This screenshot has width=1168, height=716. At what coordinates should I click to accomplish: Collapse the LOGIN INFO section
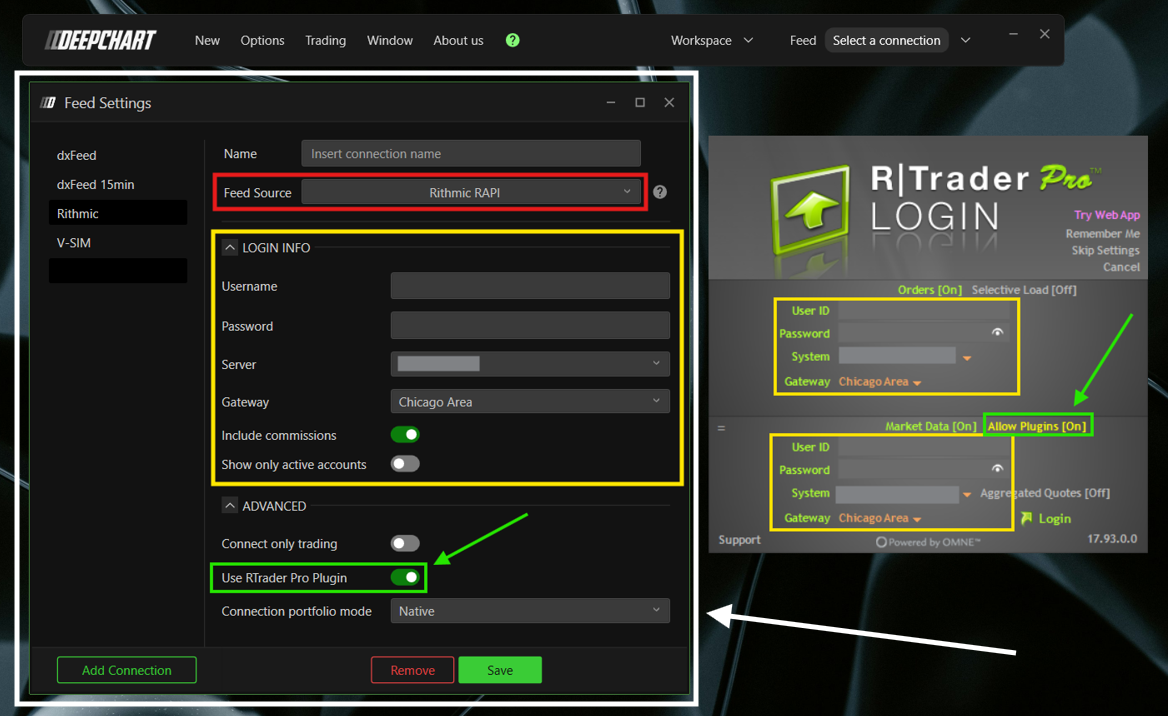pyautogui.click(x=230, y=247)
